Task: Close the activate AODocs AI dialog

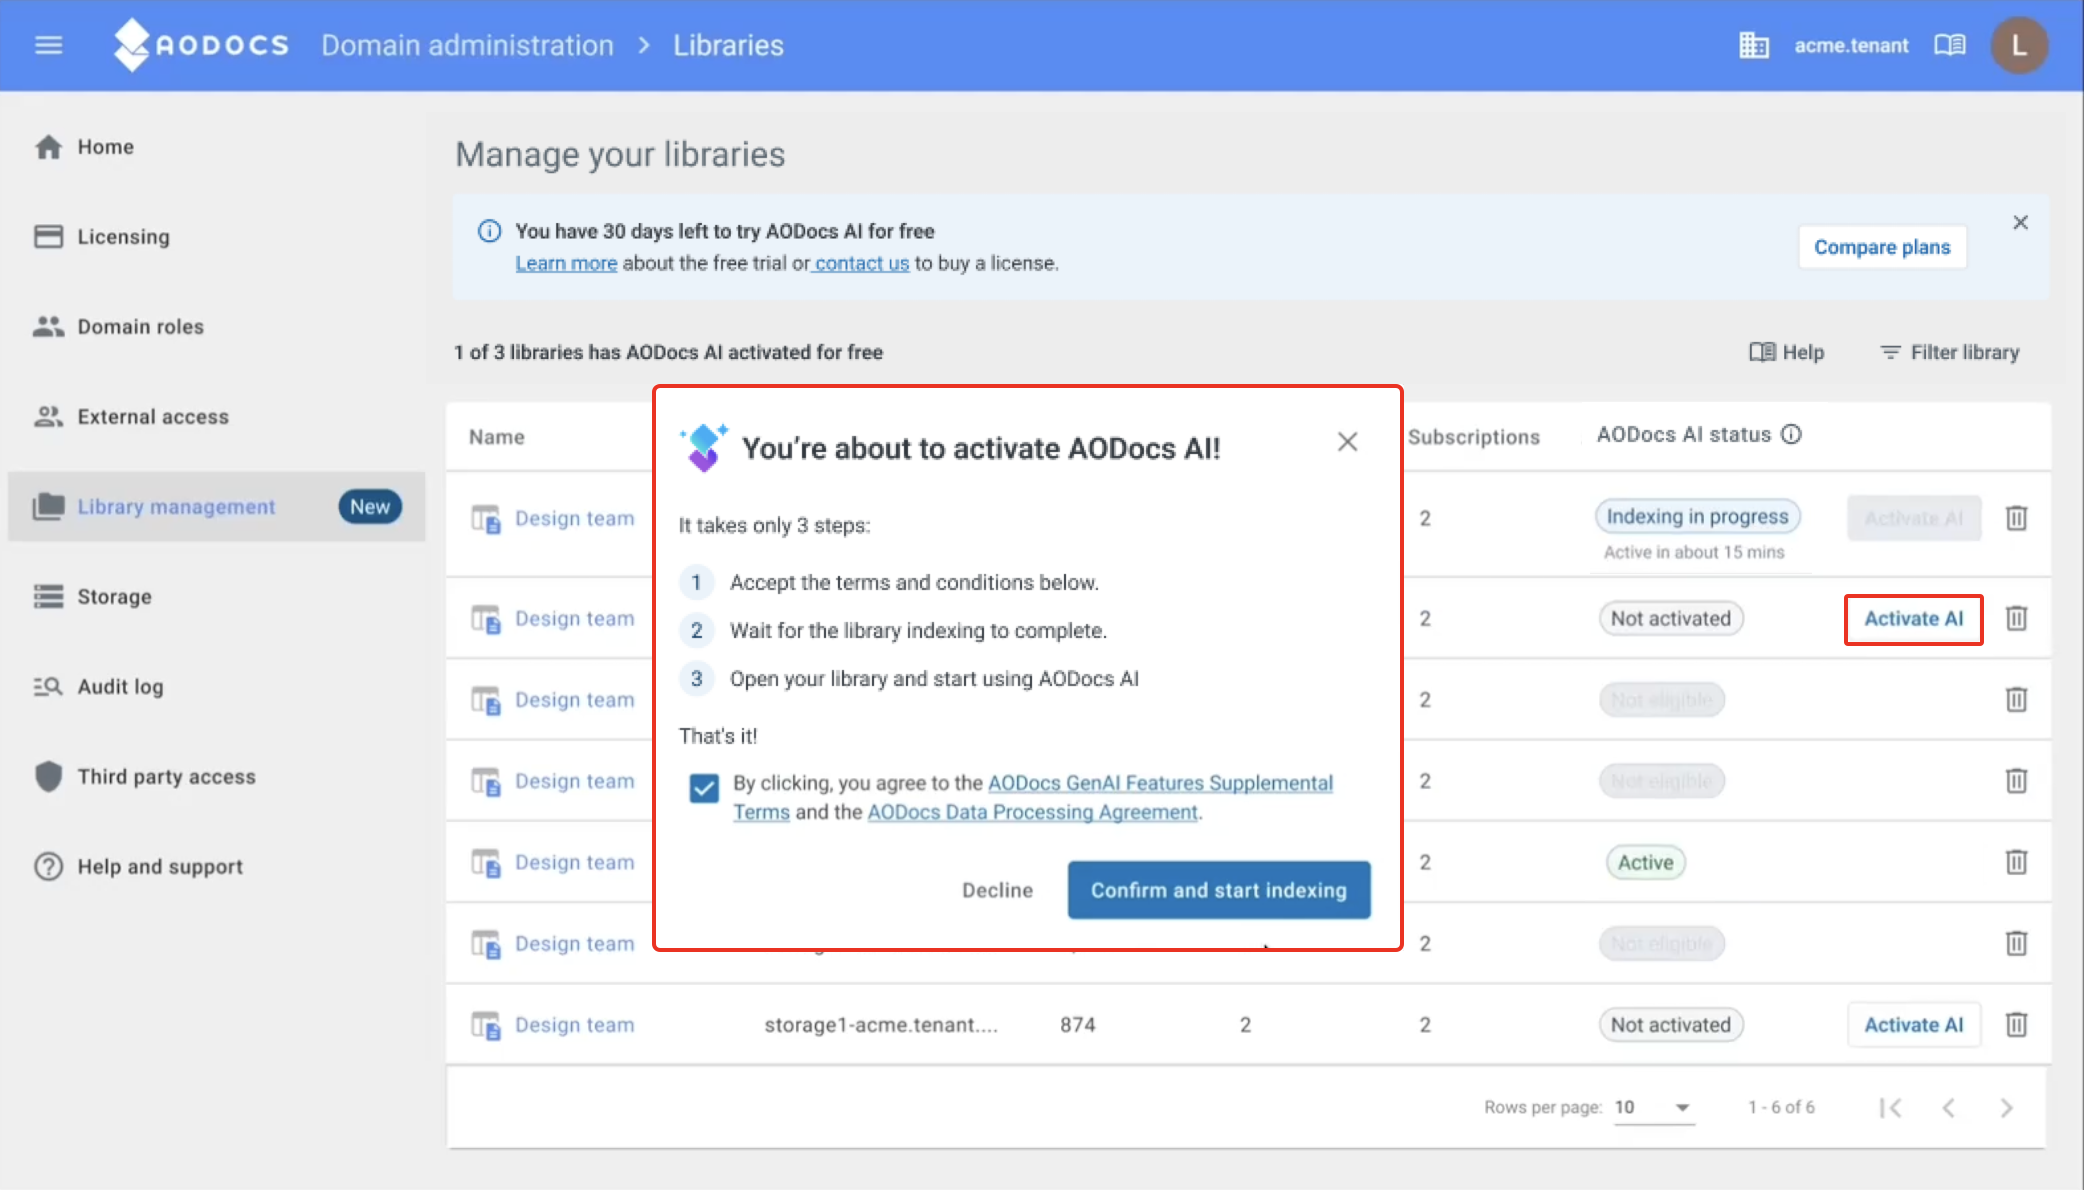Action: (x=1347, y=441)
